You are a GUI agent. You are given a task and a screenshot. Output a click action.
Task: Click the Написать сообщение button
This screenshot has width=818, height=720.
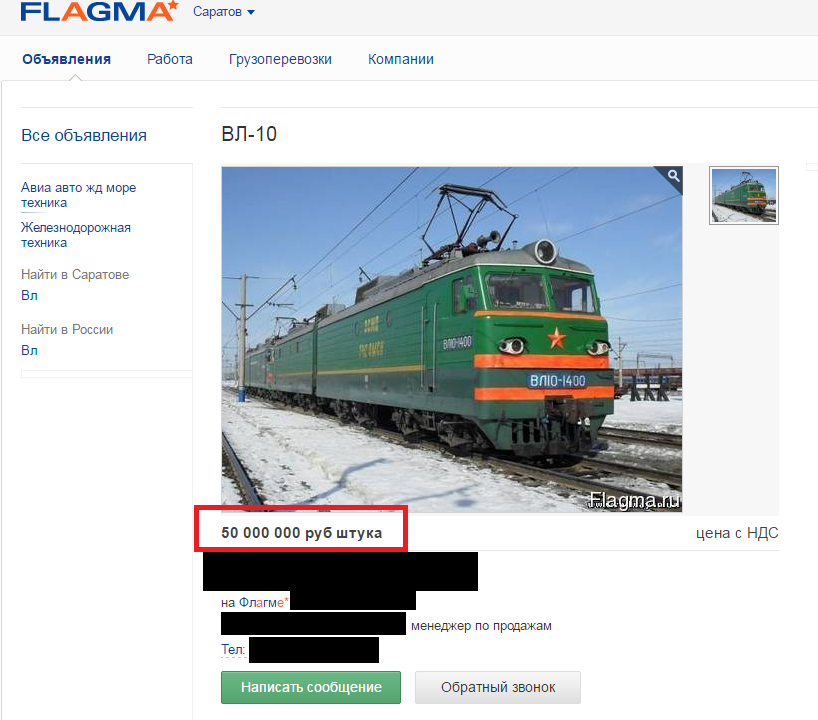click(x=311, y=687)
